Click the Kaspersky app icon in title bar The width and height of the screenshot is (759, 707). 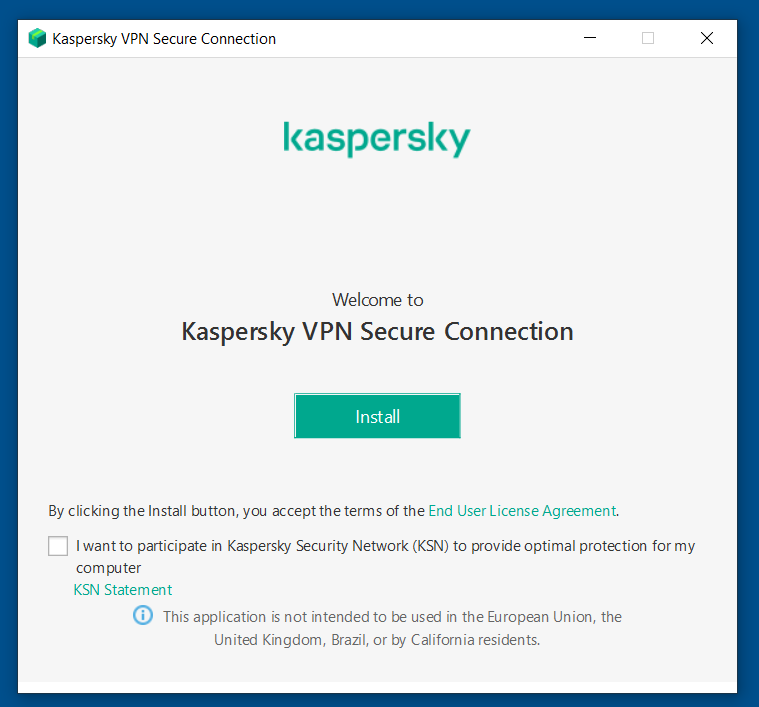[37, 39]
